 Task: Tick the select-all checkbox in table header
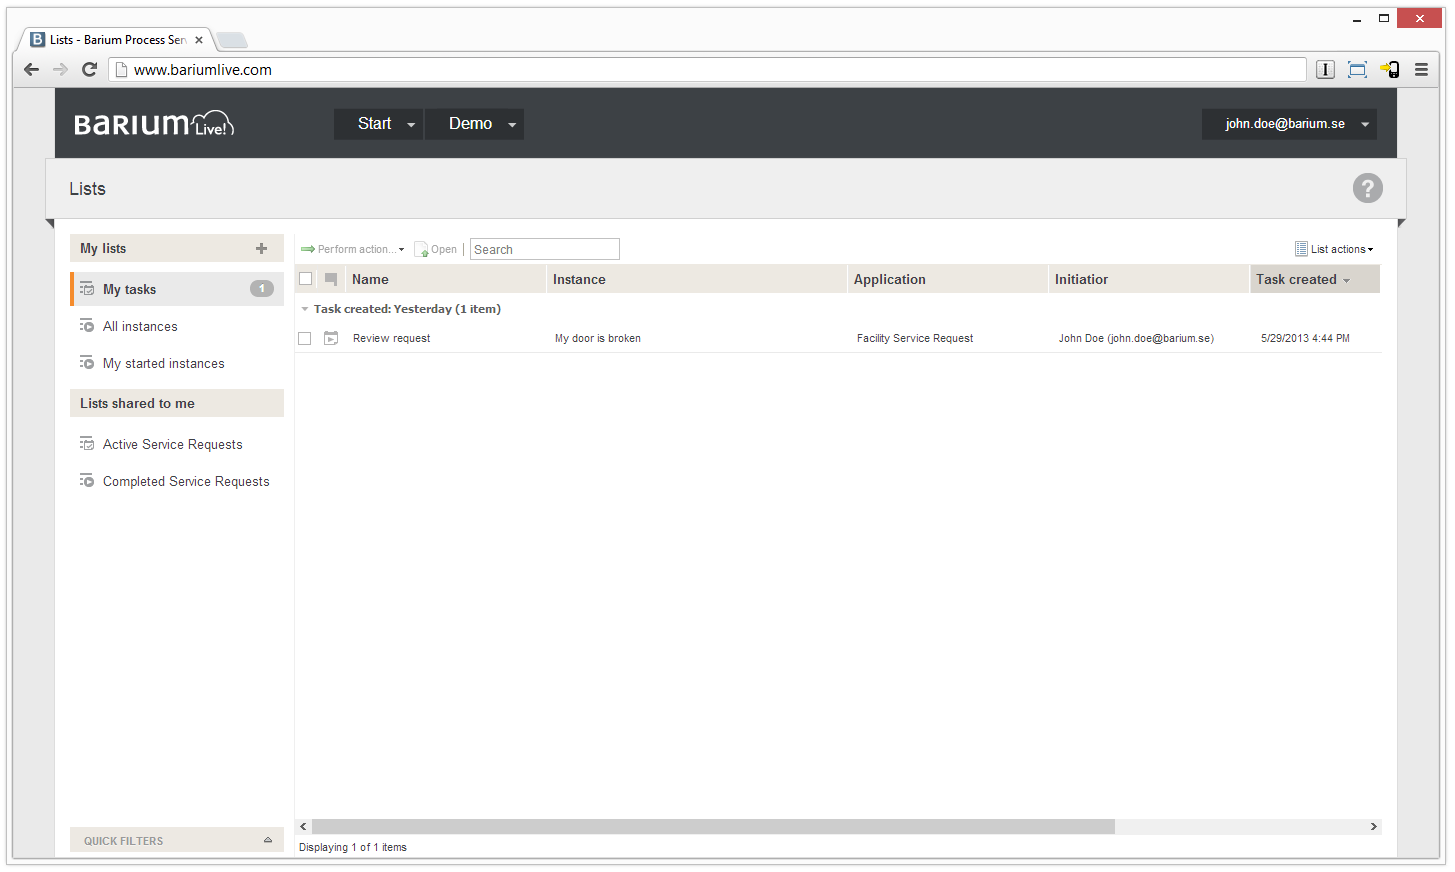(306, 280)
